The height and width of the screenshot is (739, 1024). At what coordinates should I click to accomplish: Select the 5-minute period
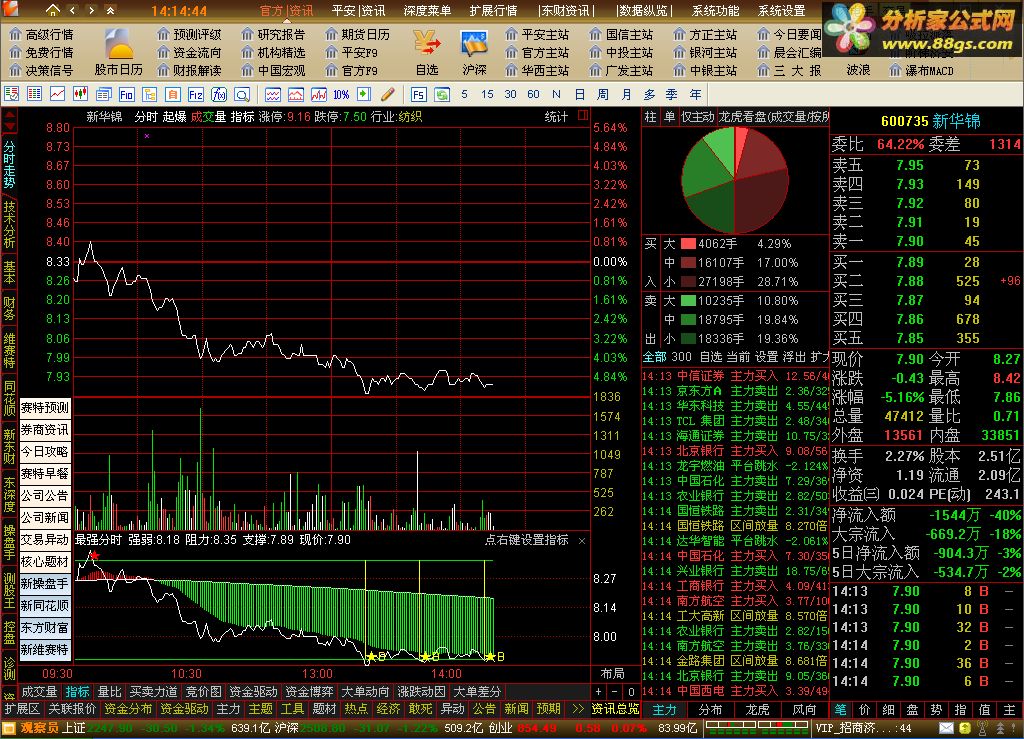tap(464, 94)
